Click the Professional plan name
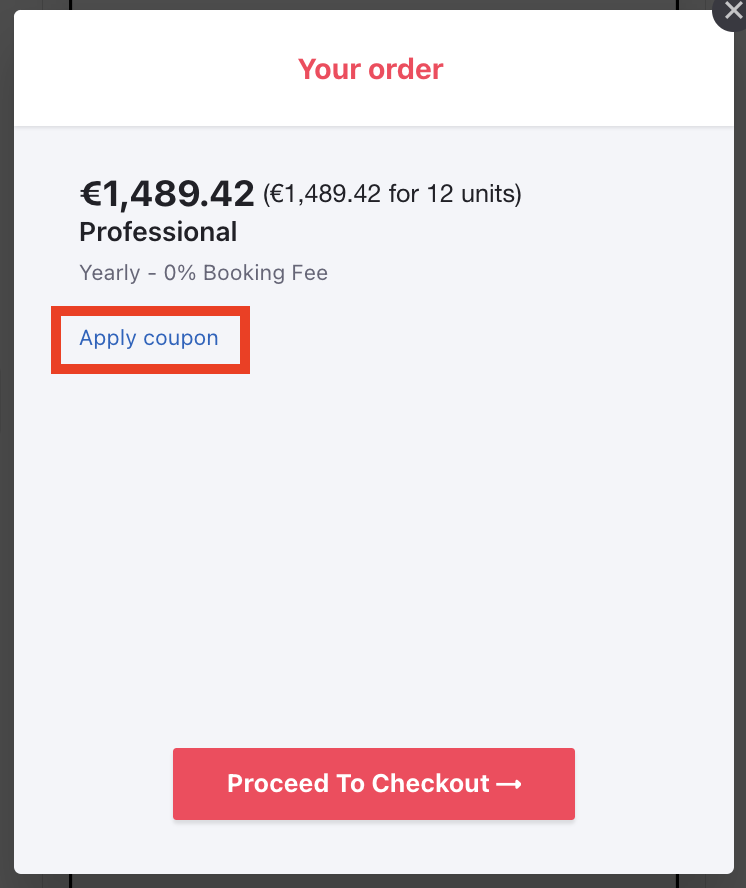 pyautogui.click(x=157, y=232)
